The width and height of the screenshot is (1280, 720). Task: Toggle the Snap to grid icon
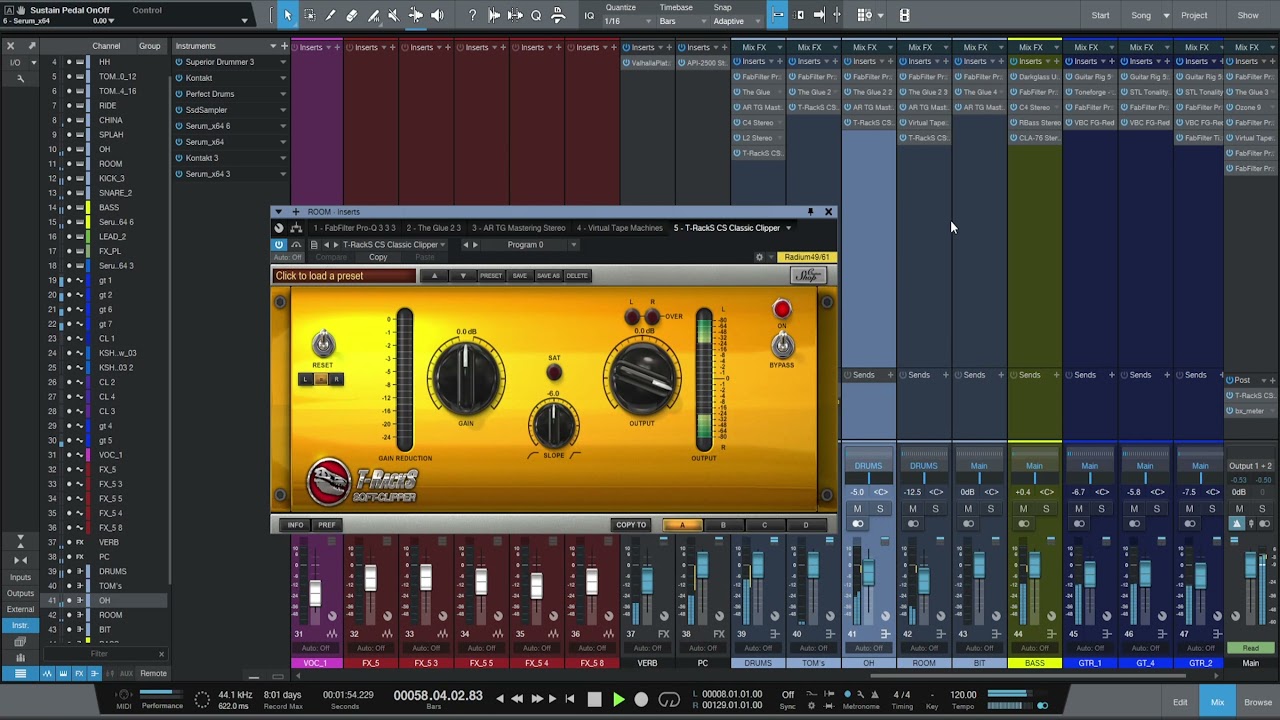(778, 15)
